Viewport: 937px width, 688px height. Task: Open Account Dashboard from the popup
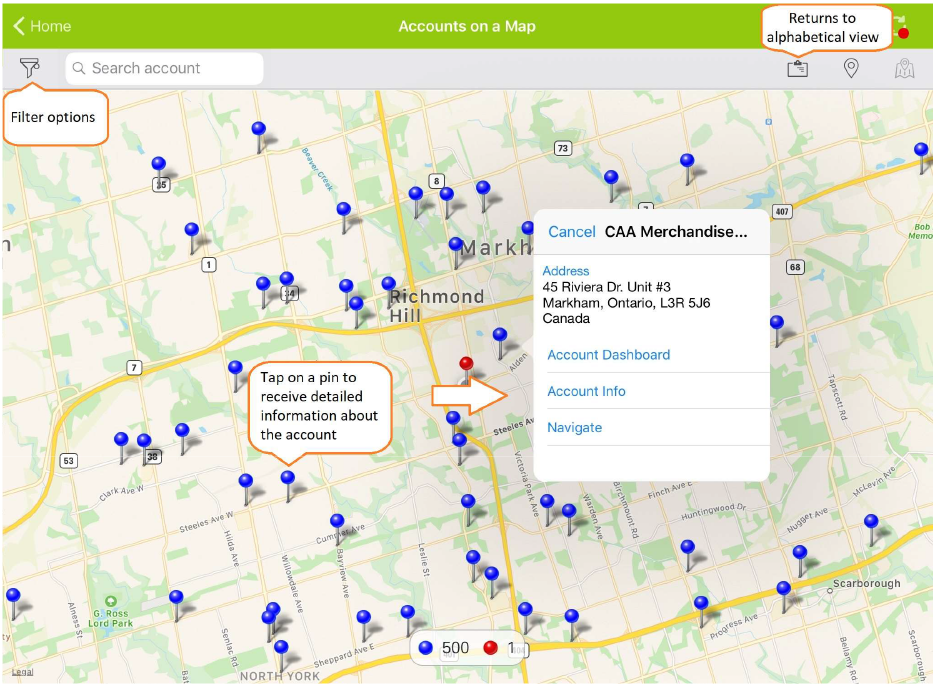609,355
